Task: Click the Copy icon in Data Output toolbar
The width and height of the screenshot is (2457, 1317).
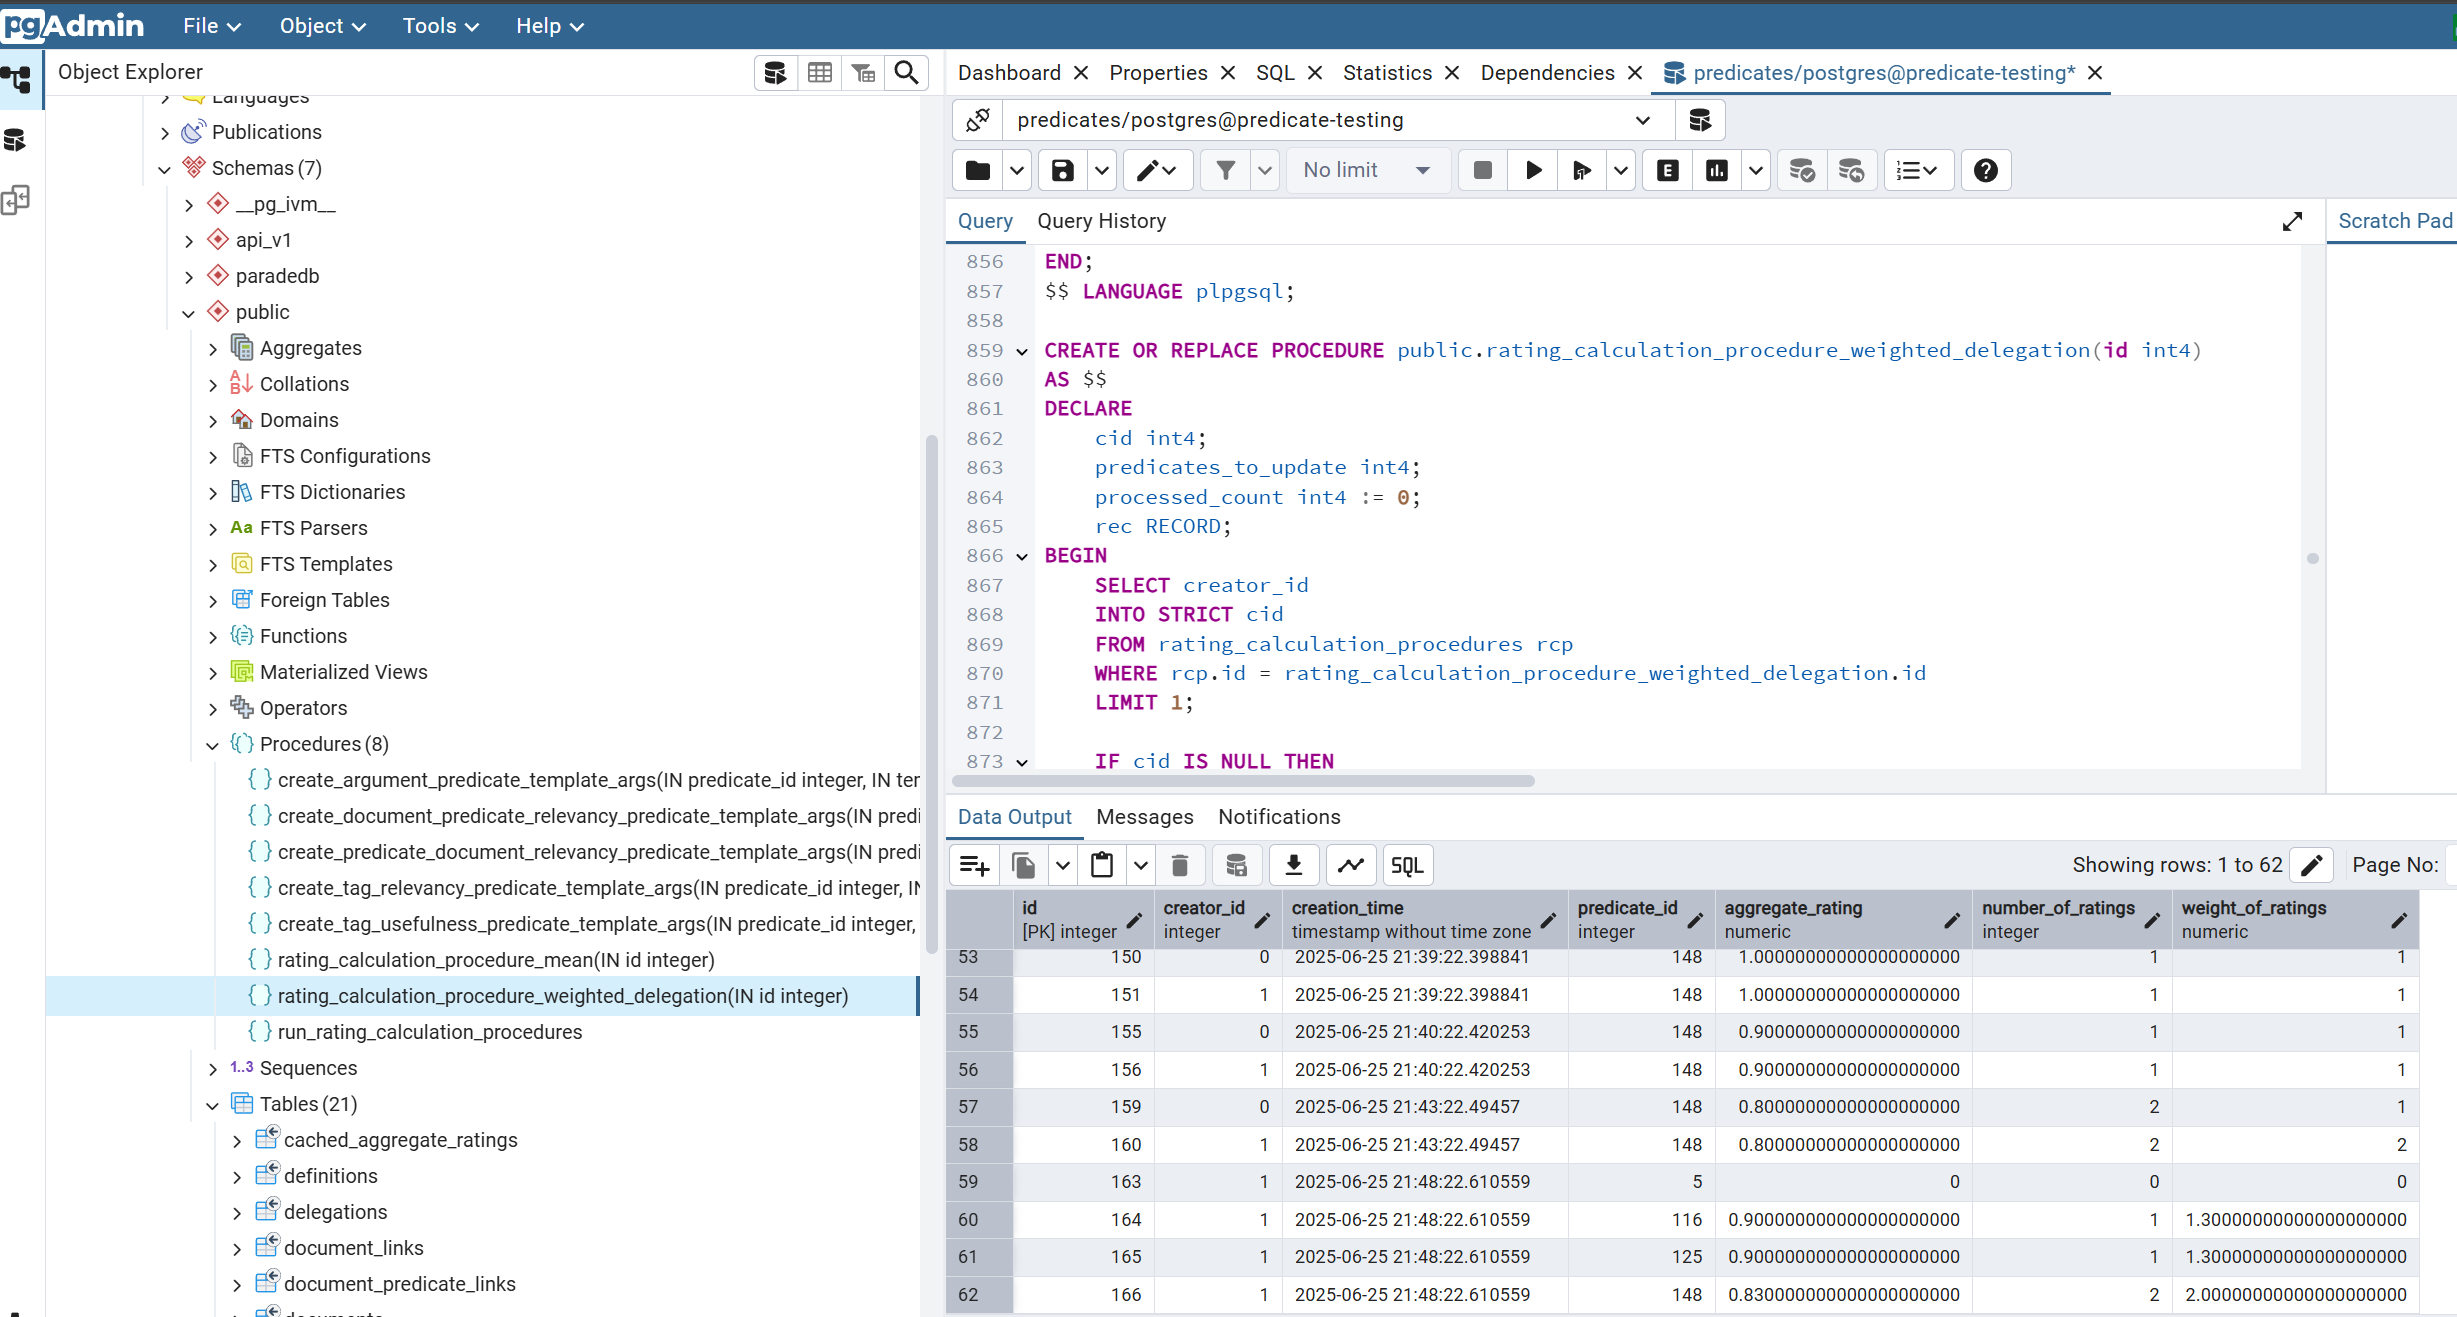Action: [1024, 865]
